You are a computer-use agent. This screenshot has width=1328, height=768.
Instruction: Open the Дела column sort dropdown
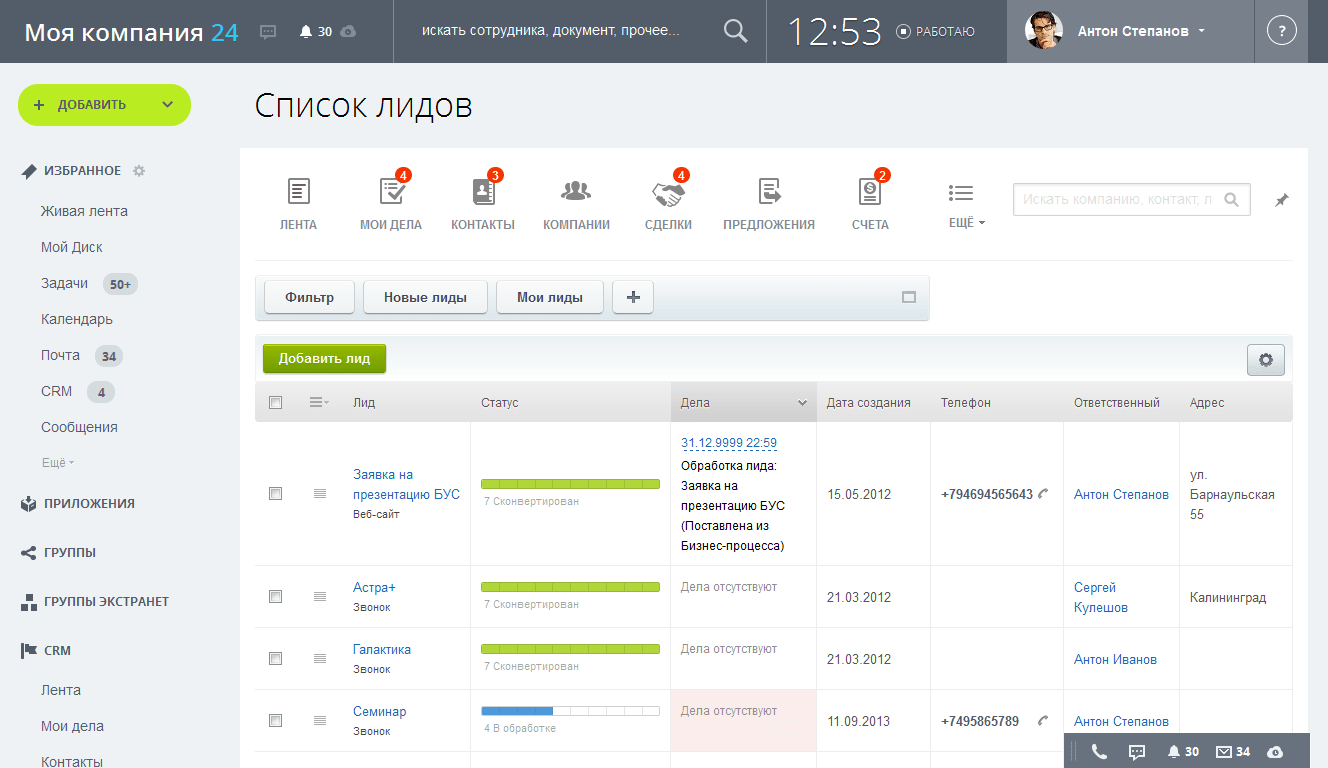click(802, 402)
